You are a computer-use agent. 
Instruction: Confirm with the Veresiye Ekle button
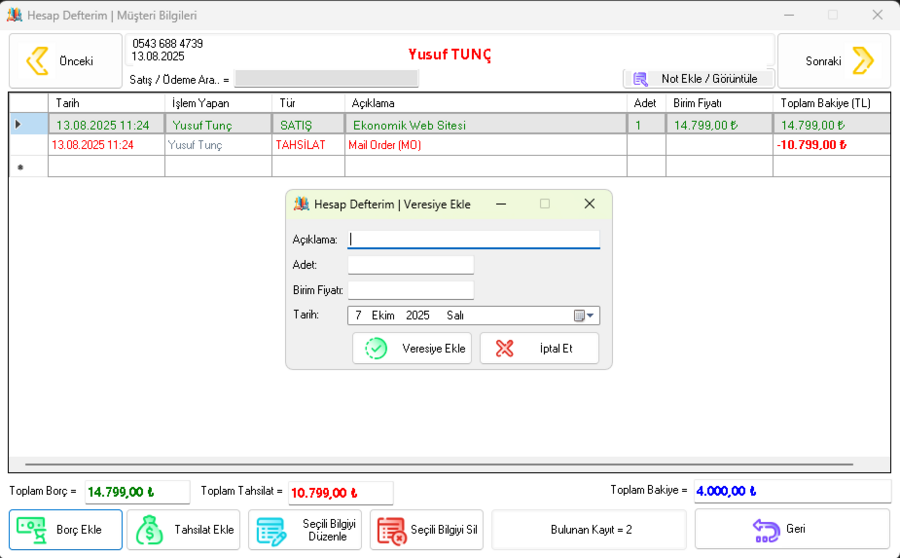[x=412, y=348]
